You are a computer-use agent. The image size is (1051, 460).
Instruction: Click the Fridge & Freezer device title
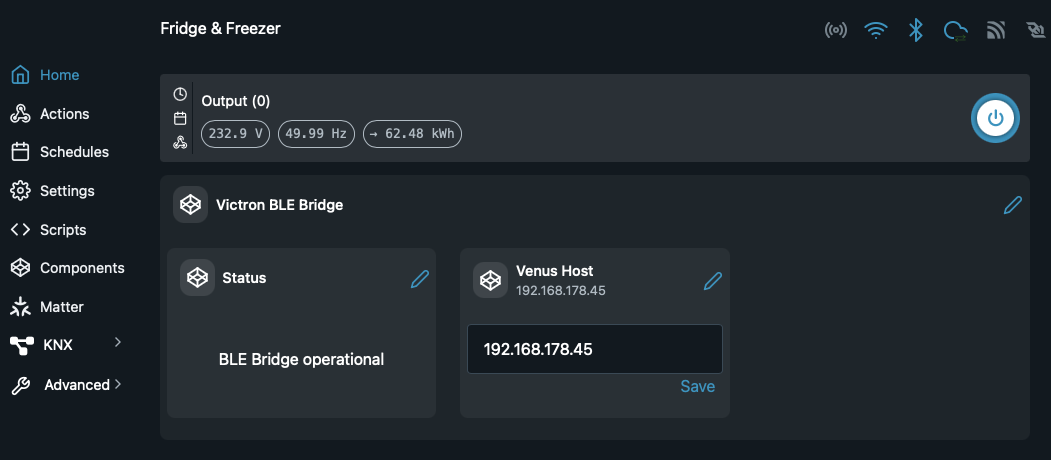point(221,29)
